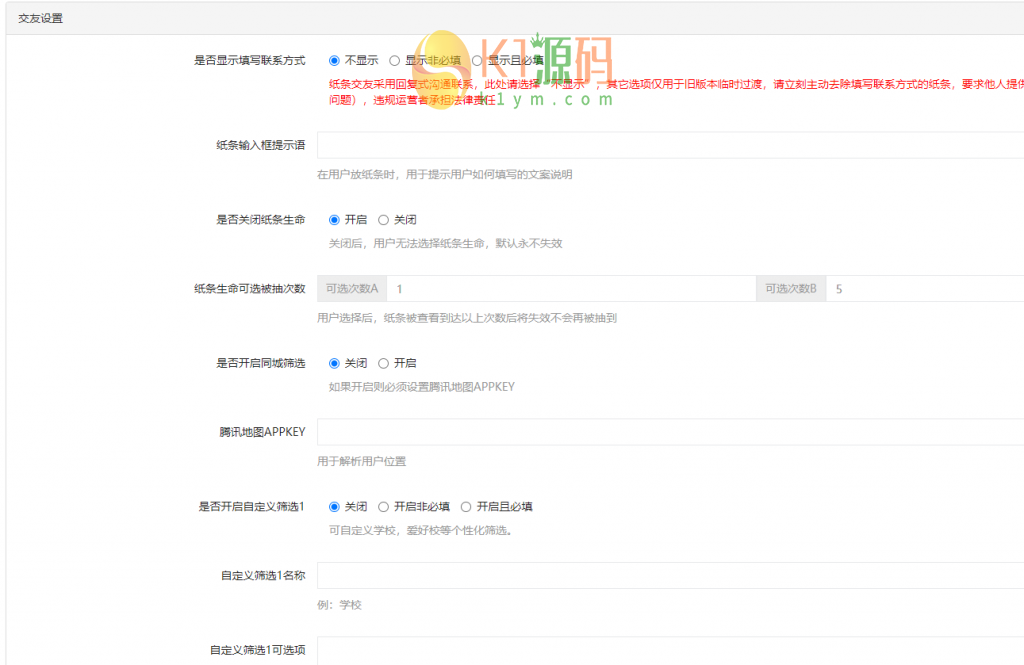Select the 开启且必填 option for 自定义筛选1
This screenshot has height=665, width=1024.
(466, 506)
